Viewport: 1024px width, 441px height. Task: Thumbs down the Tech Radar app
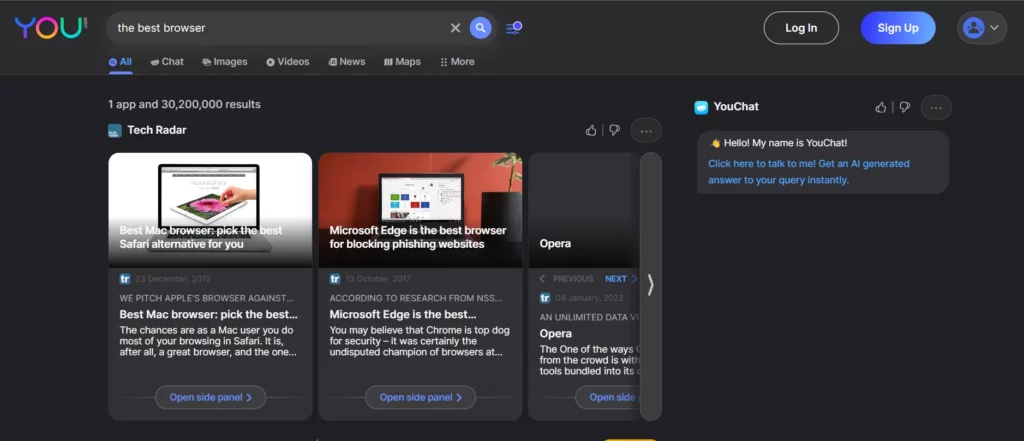pyautogui.click(x=615, y=130)
